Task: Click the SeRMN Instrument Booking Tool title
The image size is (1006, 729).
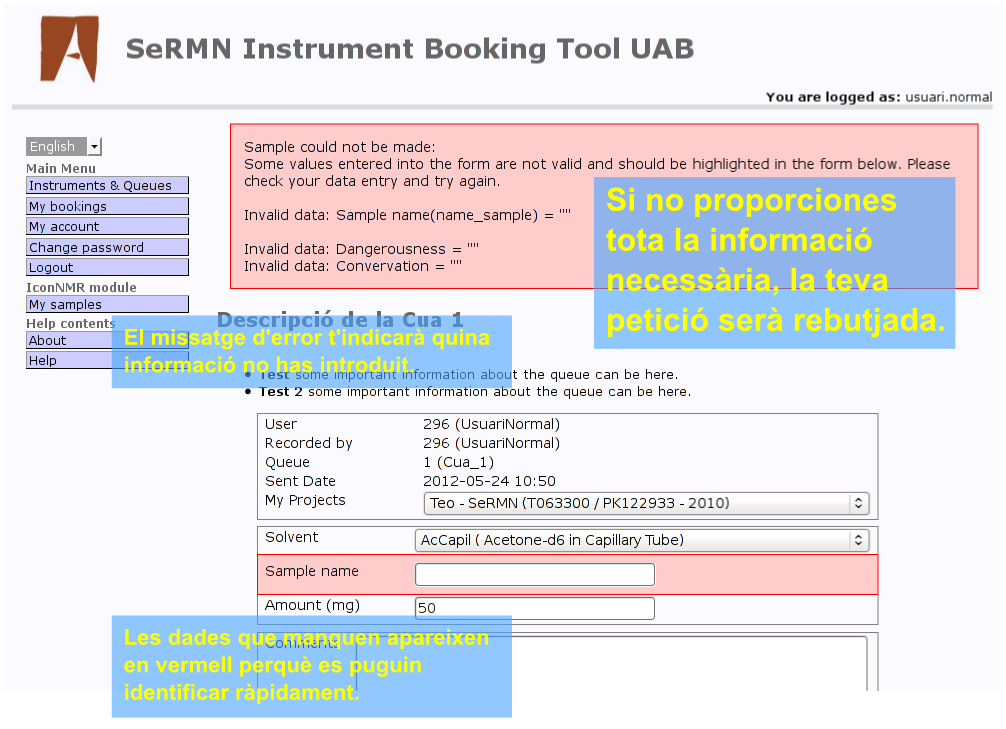Action: click(x=410, y=49)
